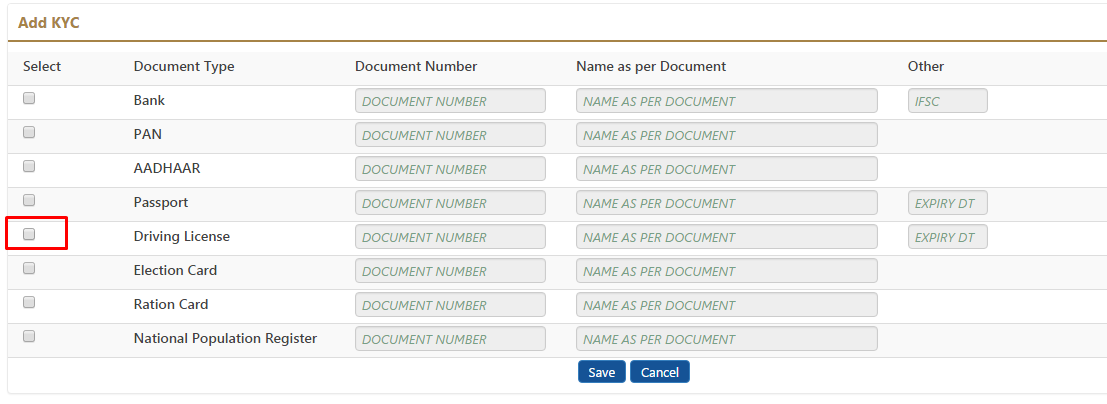Viewport: 1107px width, 404px height.
Task: Tick the Driving License checkbox
Action: pyautogui.click(x=29, y=234)
